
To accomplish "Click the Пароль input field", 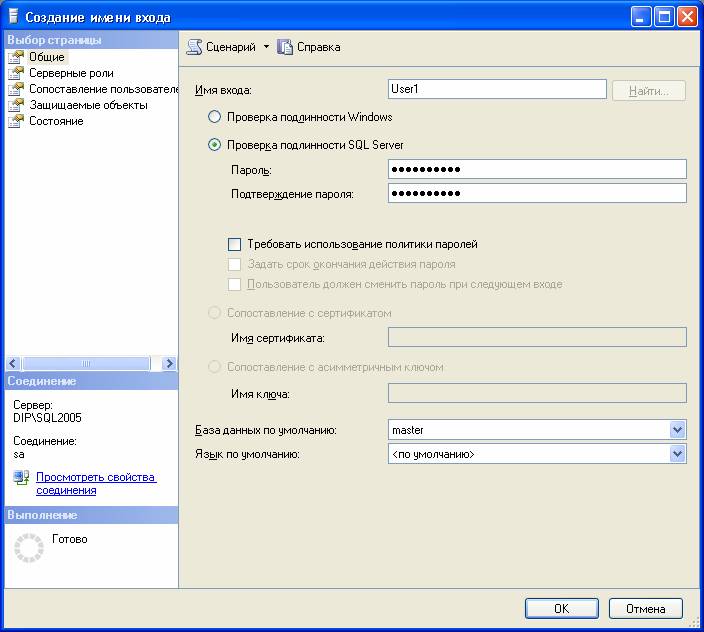I will point(536,169).
